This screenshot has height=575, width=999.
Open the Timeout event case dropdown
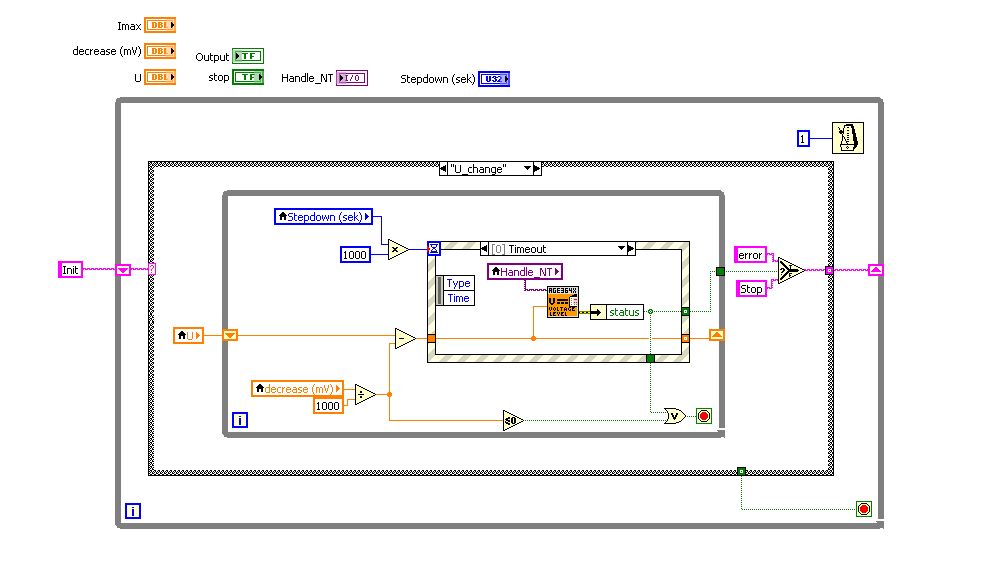(621, 249)
